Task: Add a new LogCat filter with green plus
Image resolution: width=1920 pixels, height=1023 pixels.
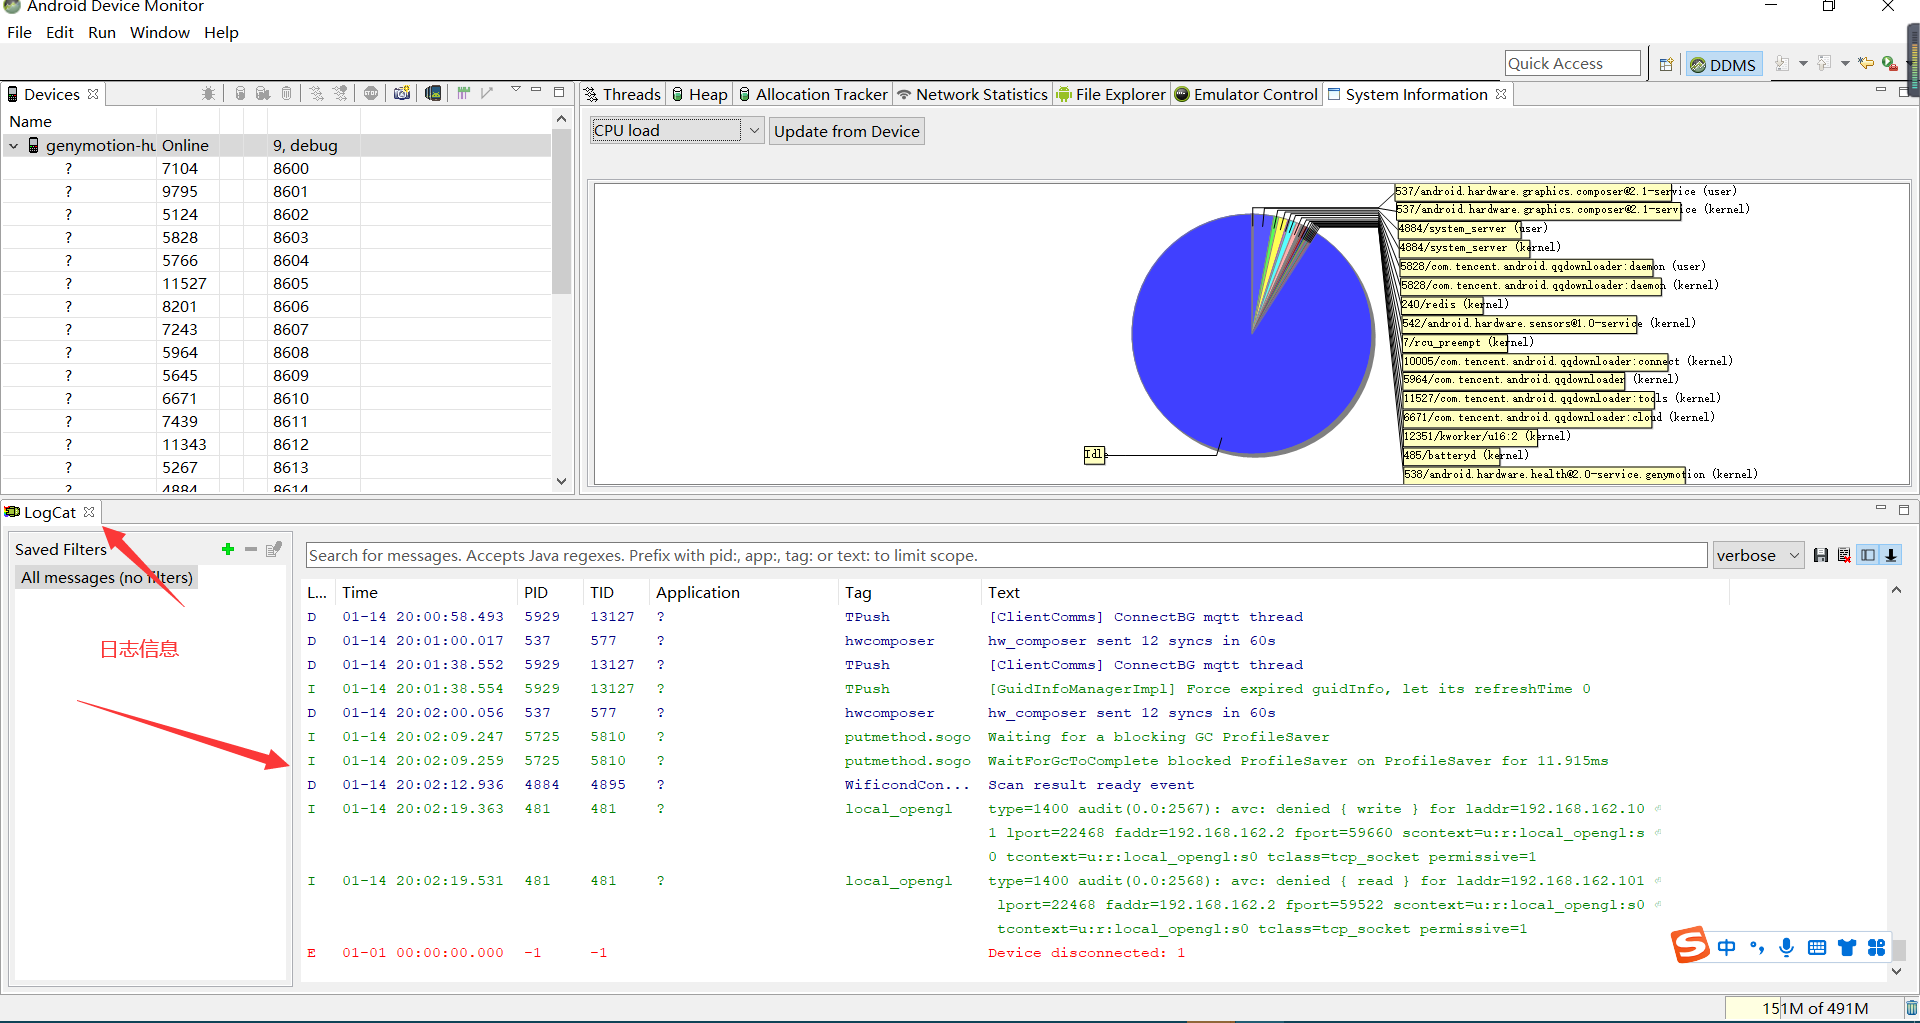Action: pos(228,549)
